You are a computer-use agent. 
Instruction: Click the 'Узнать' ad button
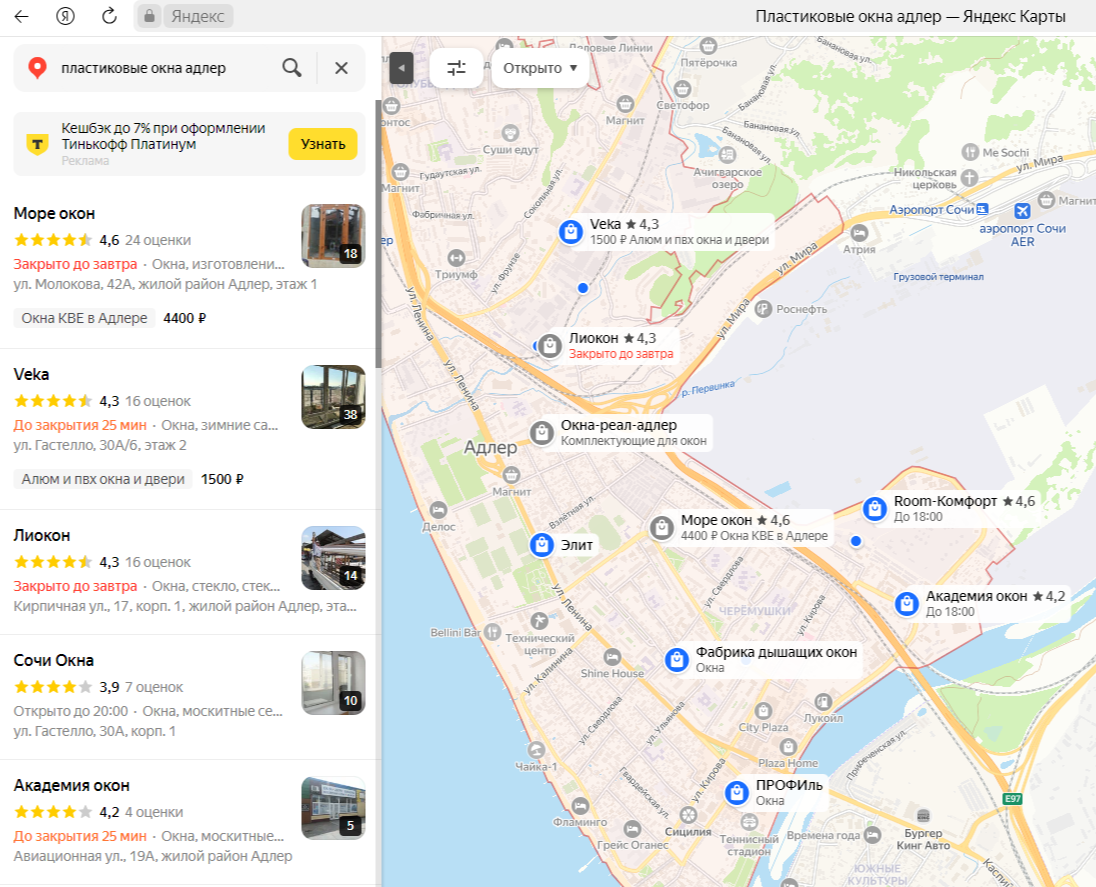click(x=323, y=144)
